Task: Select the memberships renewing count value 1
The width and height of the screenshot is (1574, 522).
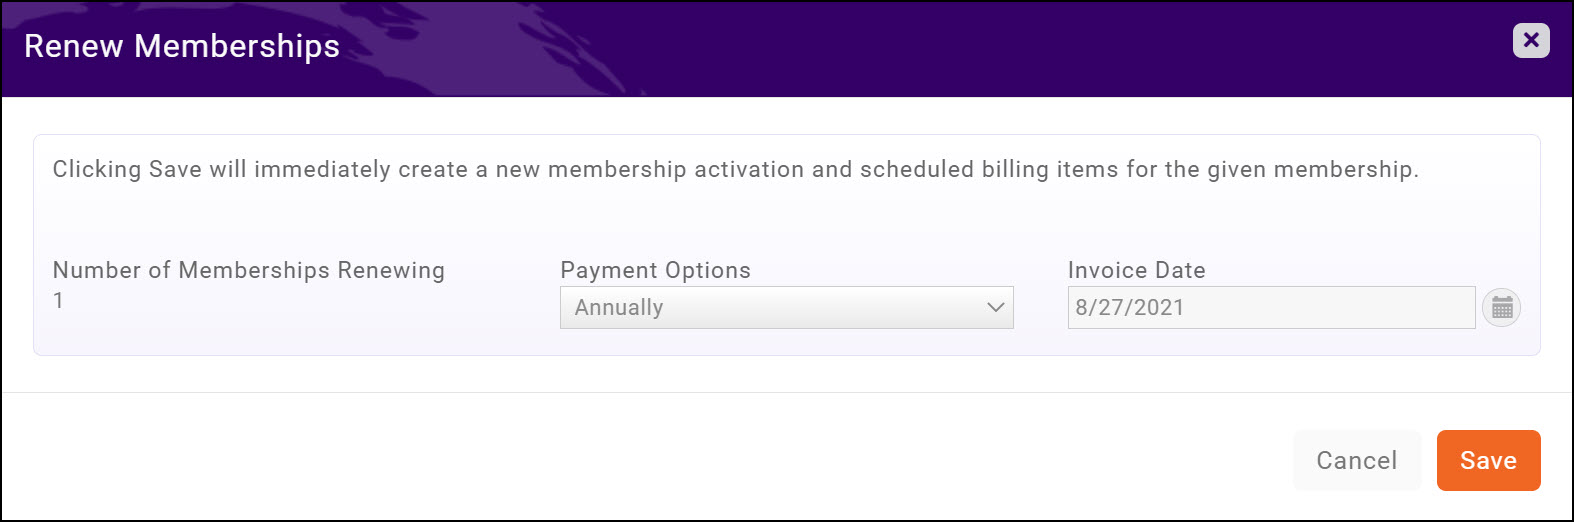Action: click(58, 300)
